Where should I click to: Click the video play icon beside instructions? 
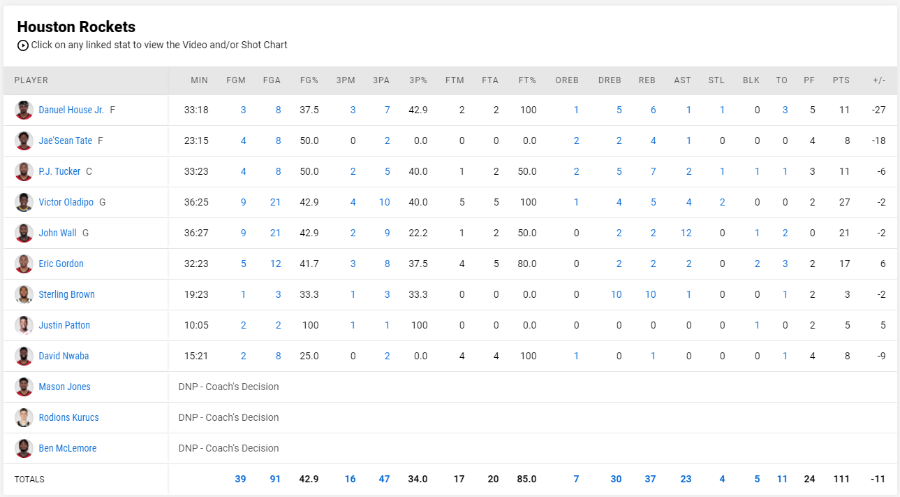point(22,45)
